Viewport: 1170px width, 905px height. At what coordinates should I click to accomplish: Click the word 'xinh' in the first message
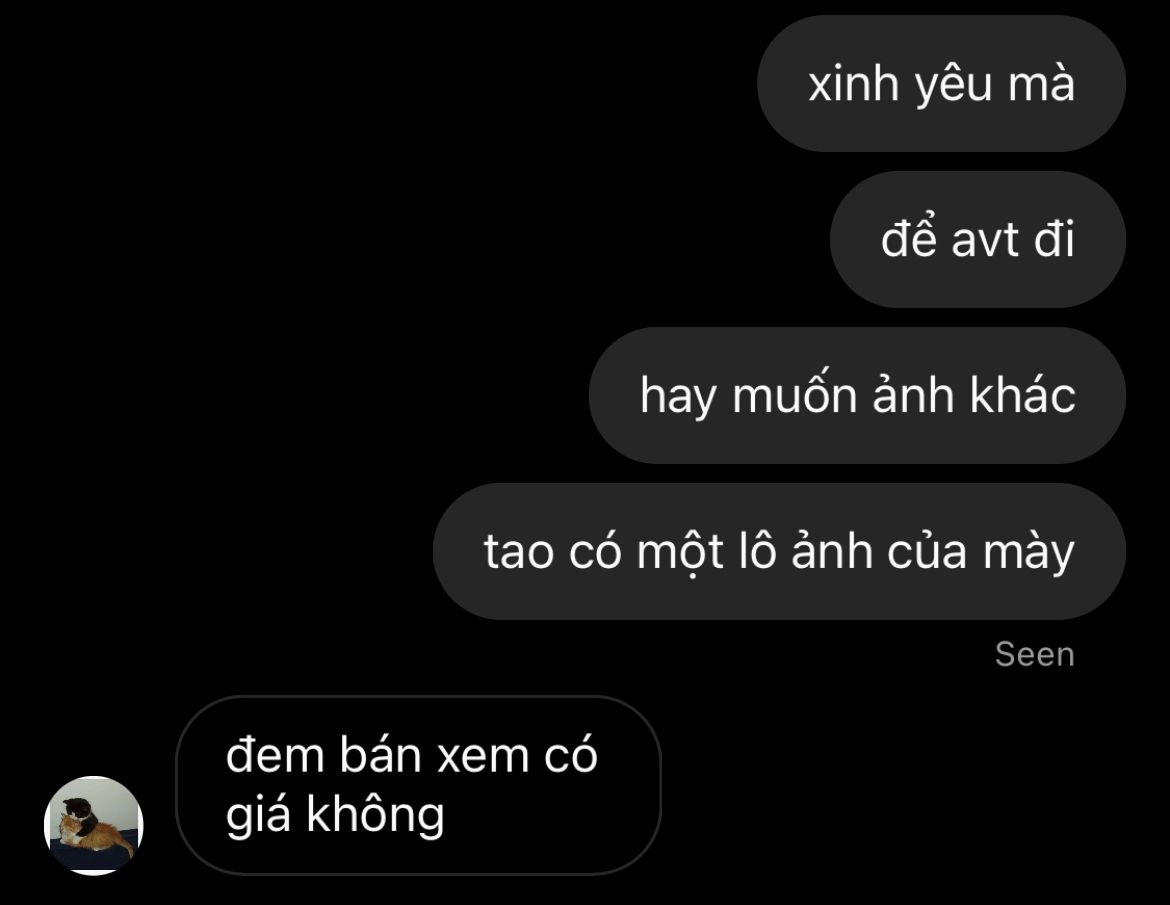coord(854,84)
